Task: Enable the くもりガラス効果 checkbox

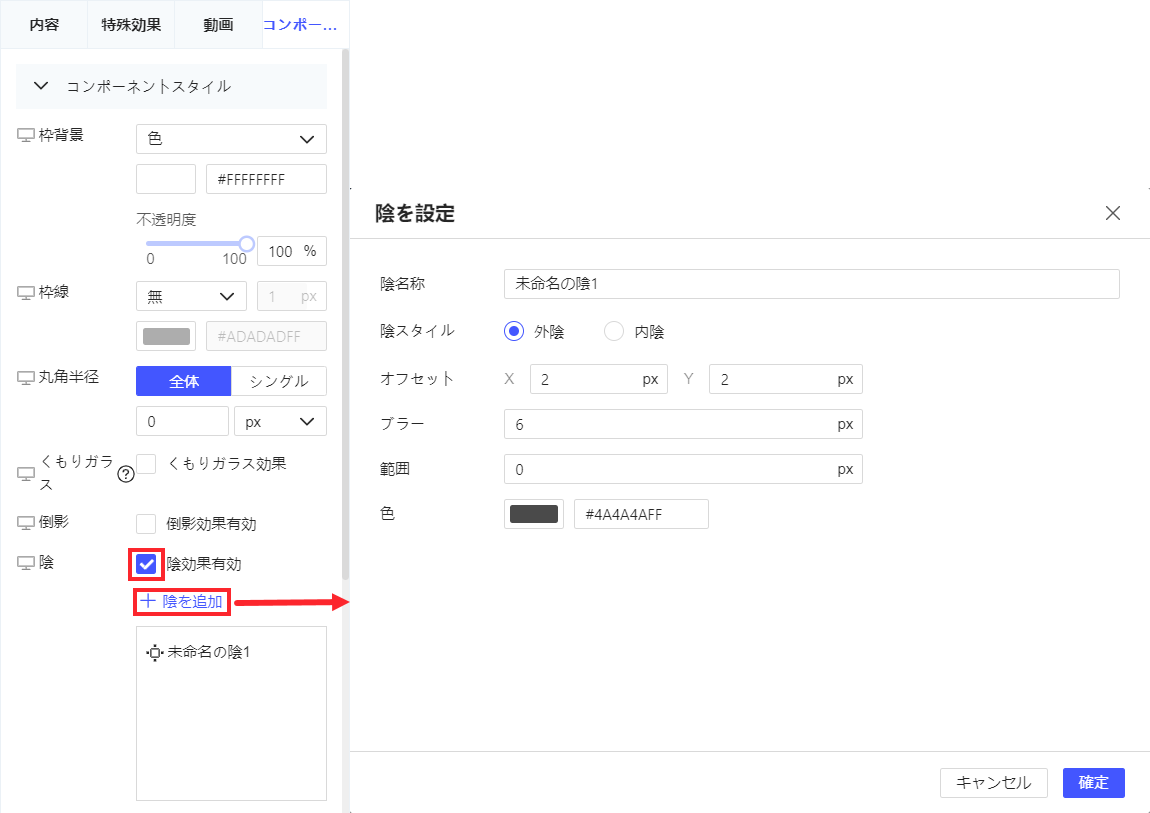Action: pyautogui.click(x=146, y=464)
